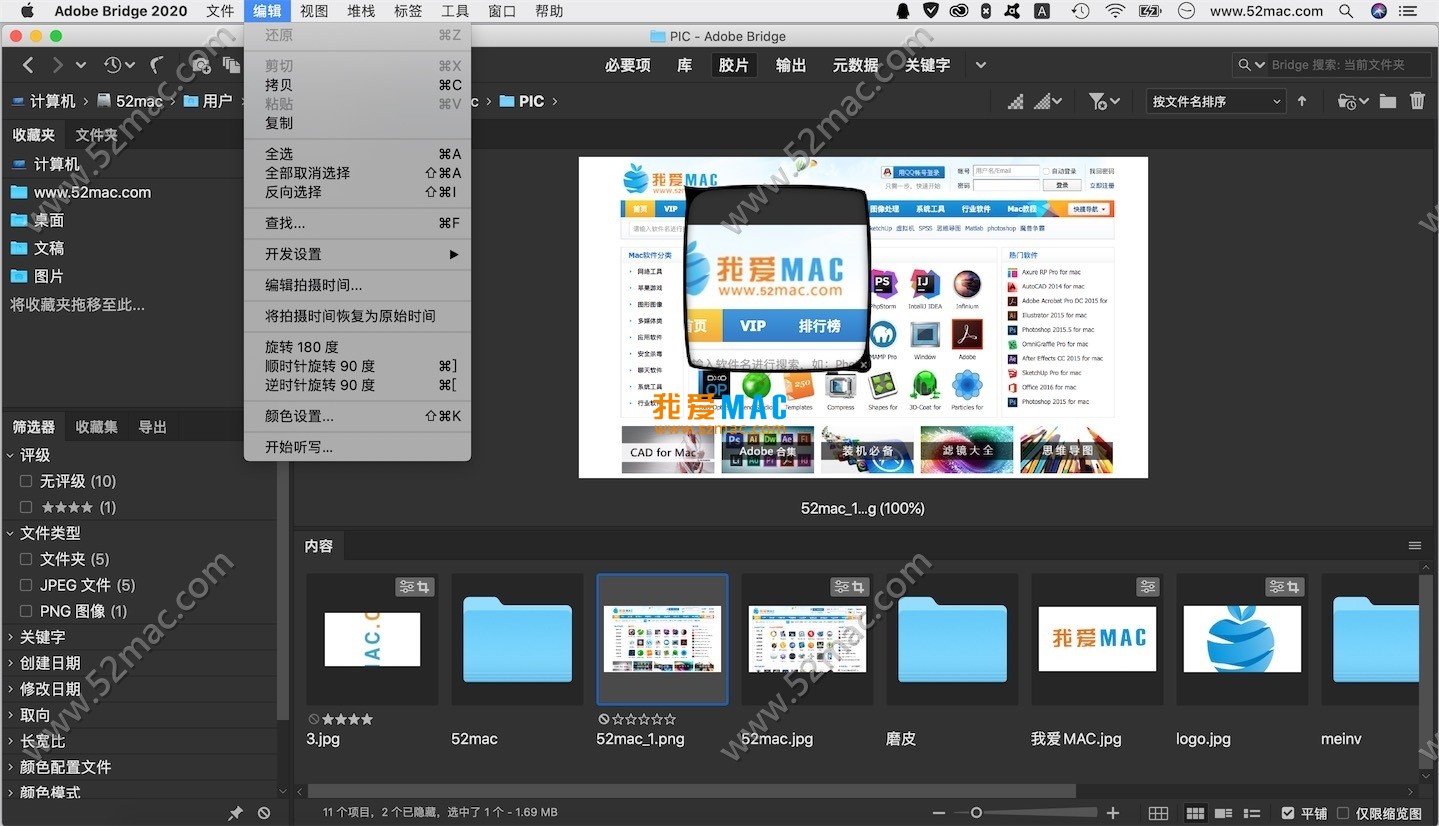
Task: Choose 全选 from the 编辑 menu
Action: coord(357,154)
